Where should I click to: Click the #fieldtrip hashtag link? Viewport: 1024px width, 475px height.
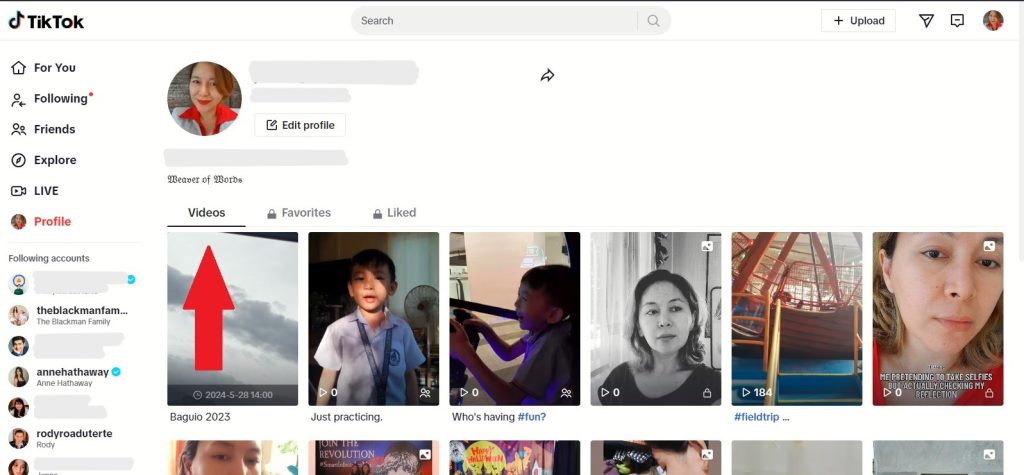[x=756, y=417]
